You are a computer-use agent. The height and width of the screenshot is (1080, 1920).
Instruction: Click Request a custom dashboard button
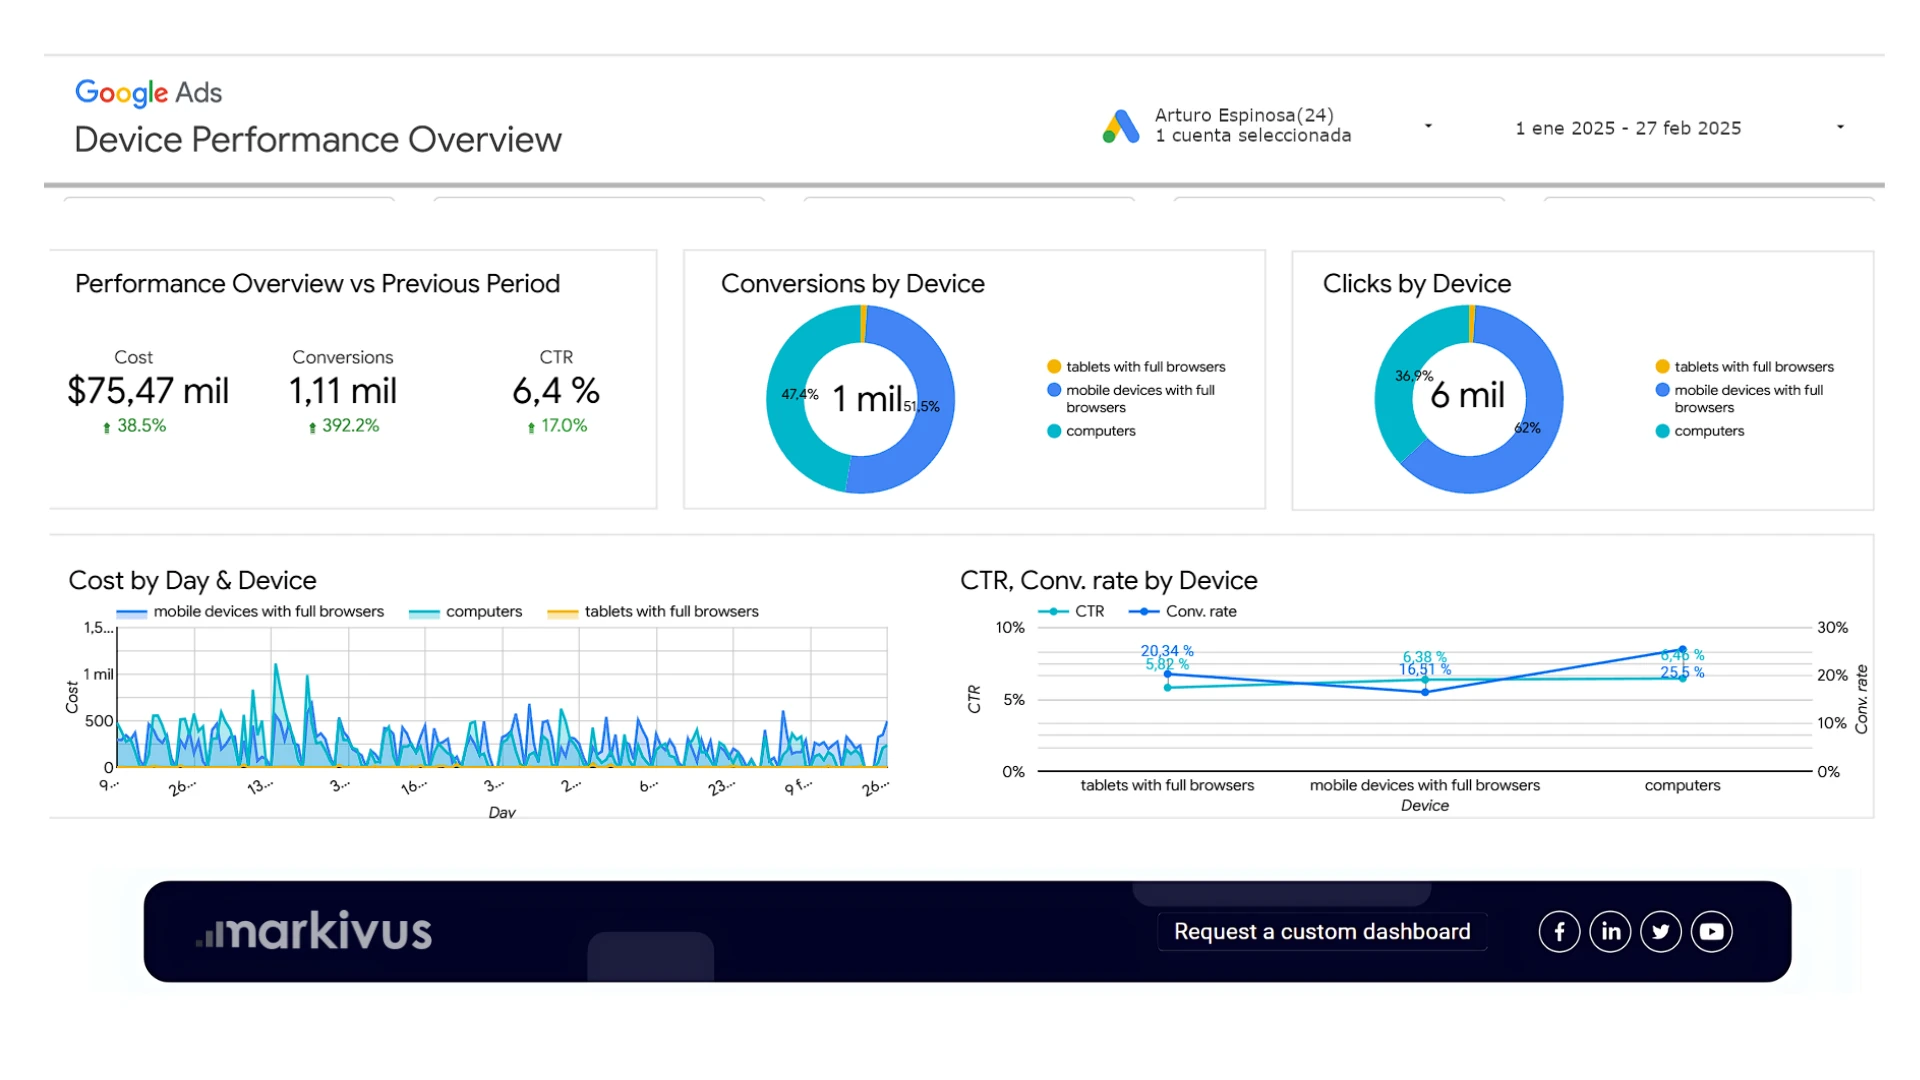pos(1322,931)
